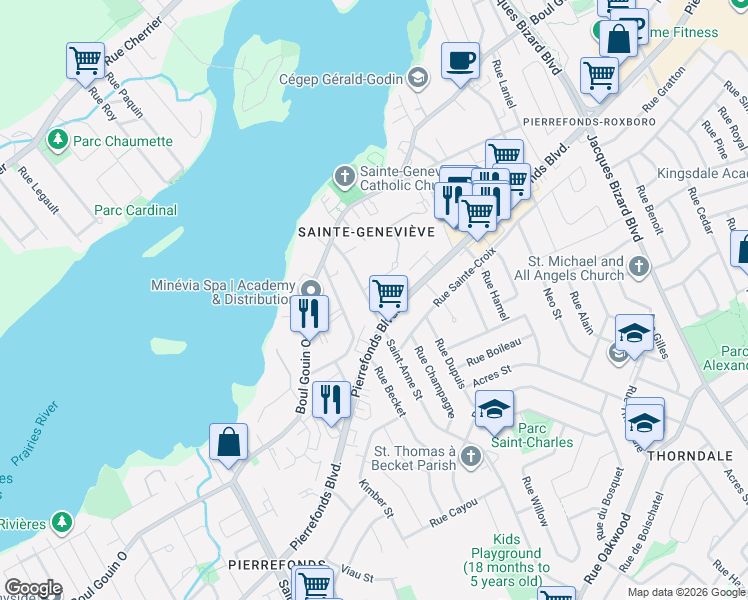
Task: Click the Parc Cardinal label
Action: [135, 210]
